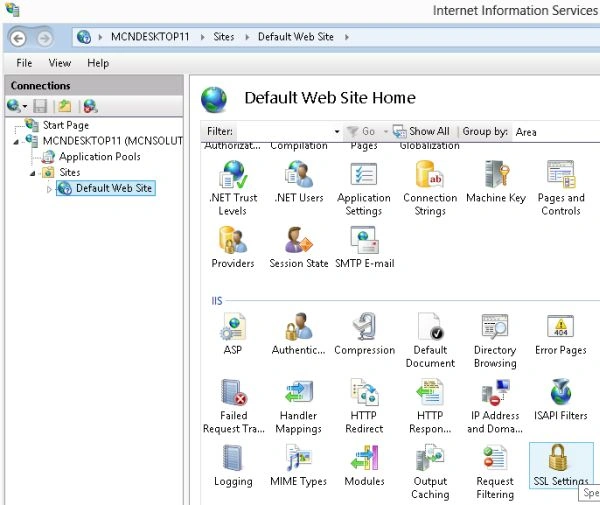
Task: Open SMTP E-mail feature
Action: [x=365, y=247]
